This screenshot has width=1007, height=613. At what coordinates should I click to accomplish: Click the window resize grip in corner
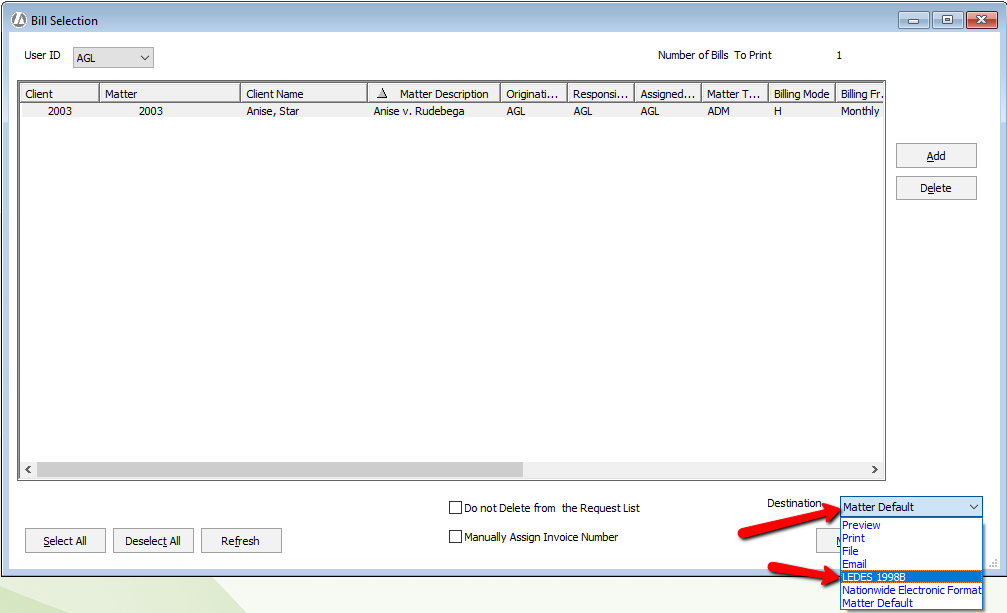tap(993, 563)
